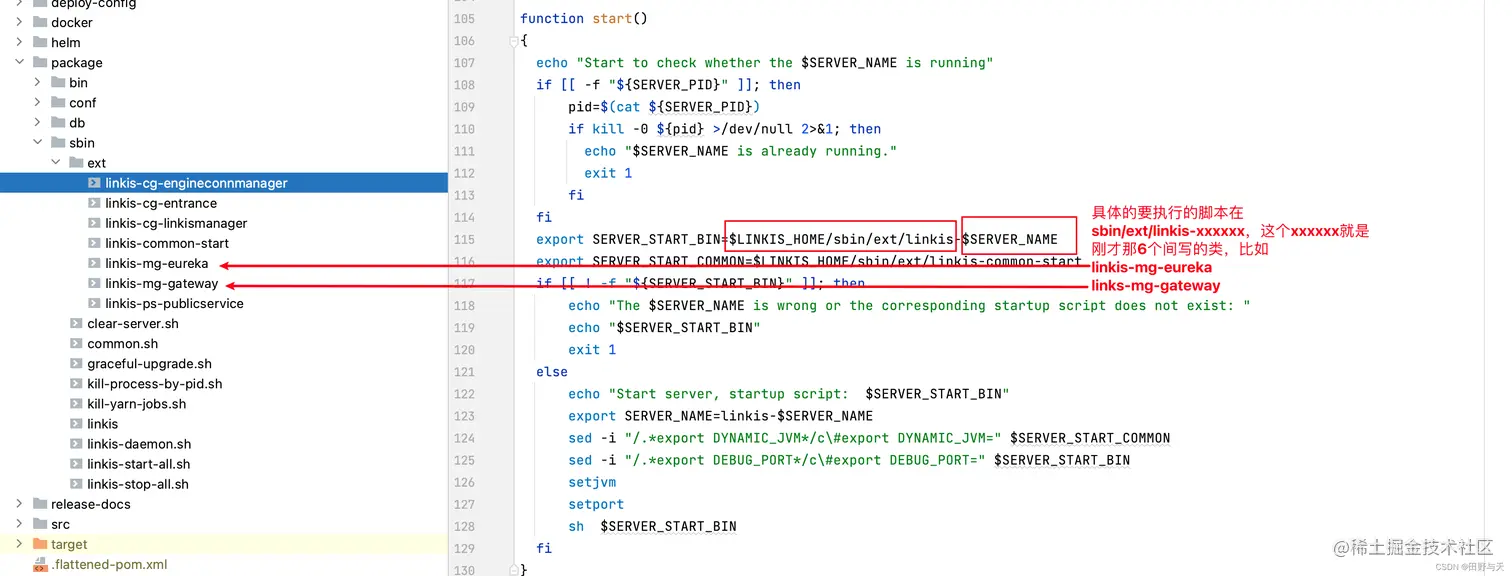The image size is (1512, 576).
Task: Expand the db folder chevron
Action: [38, 123]
